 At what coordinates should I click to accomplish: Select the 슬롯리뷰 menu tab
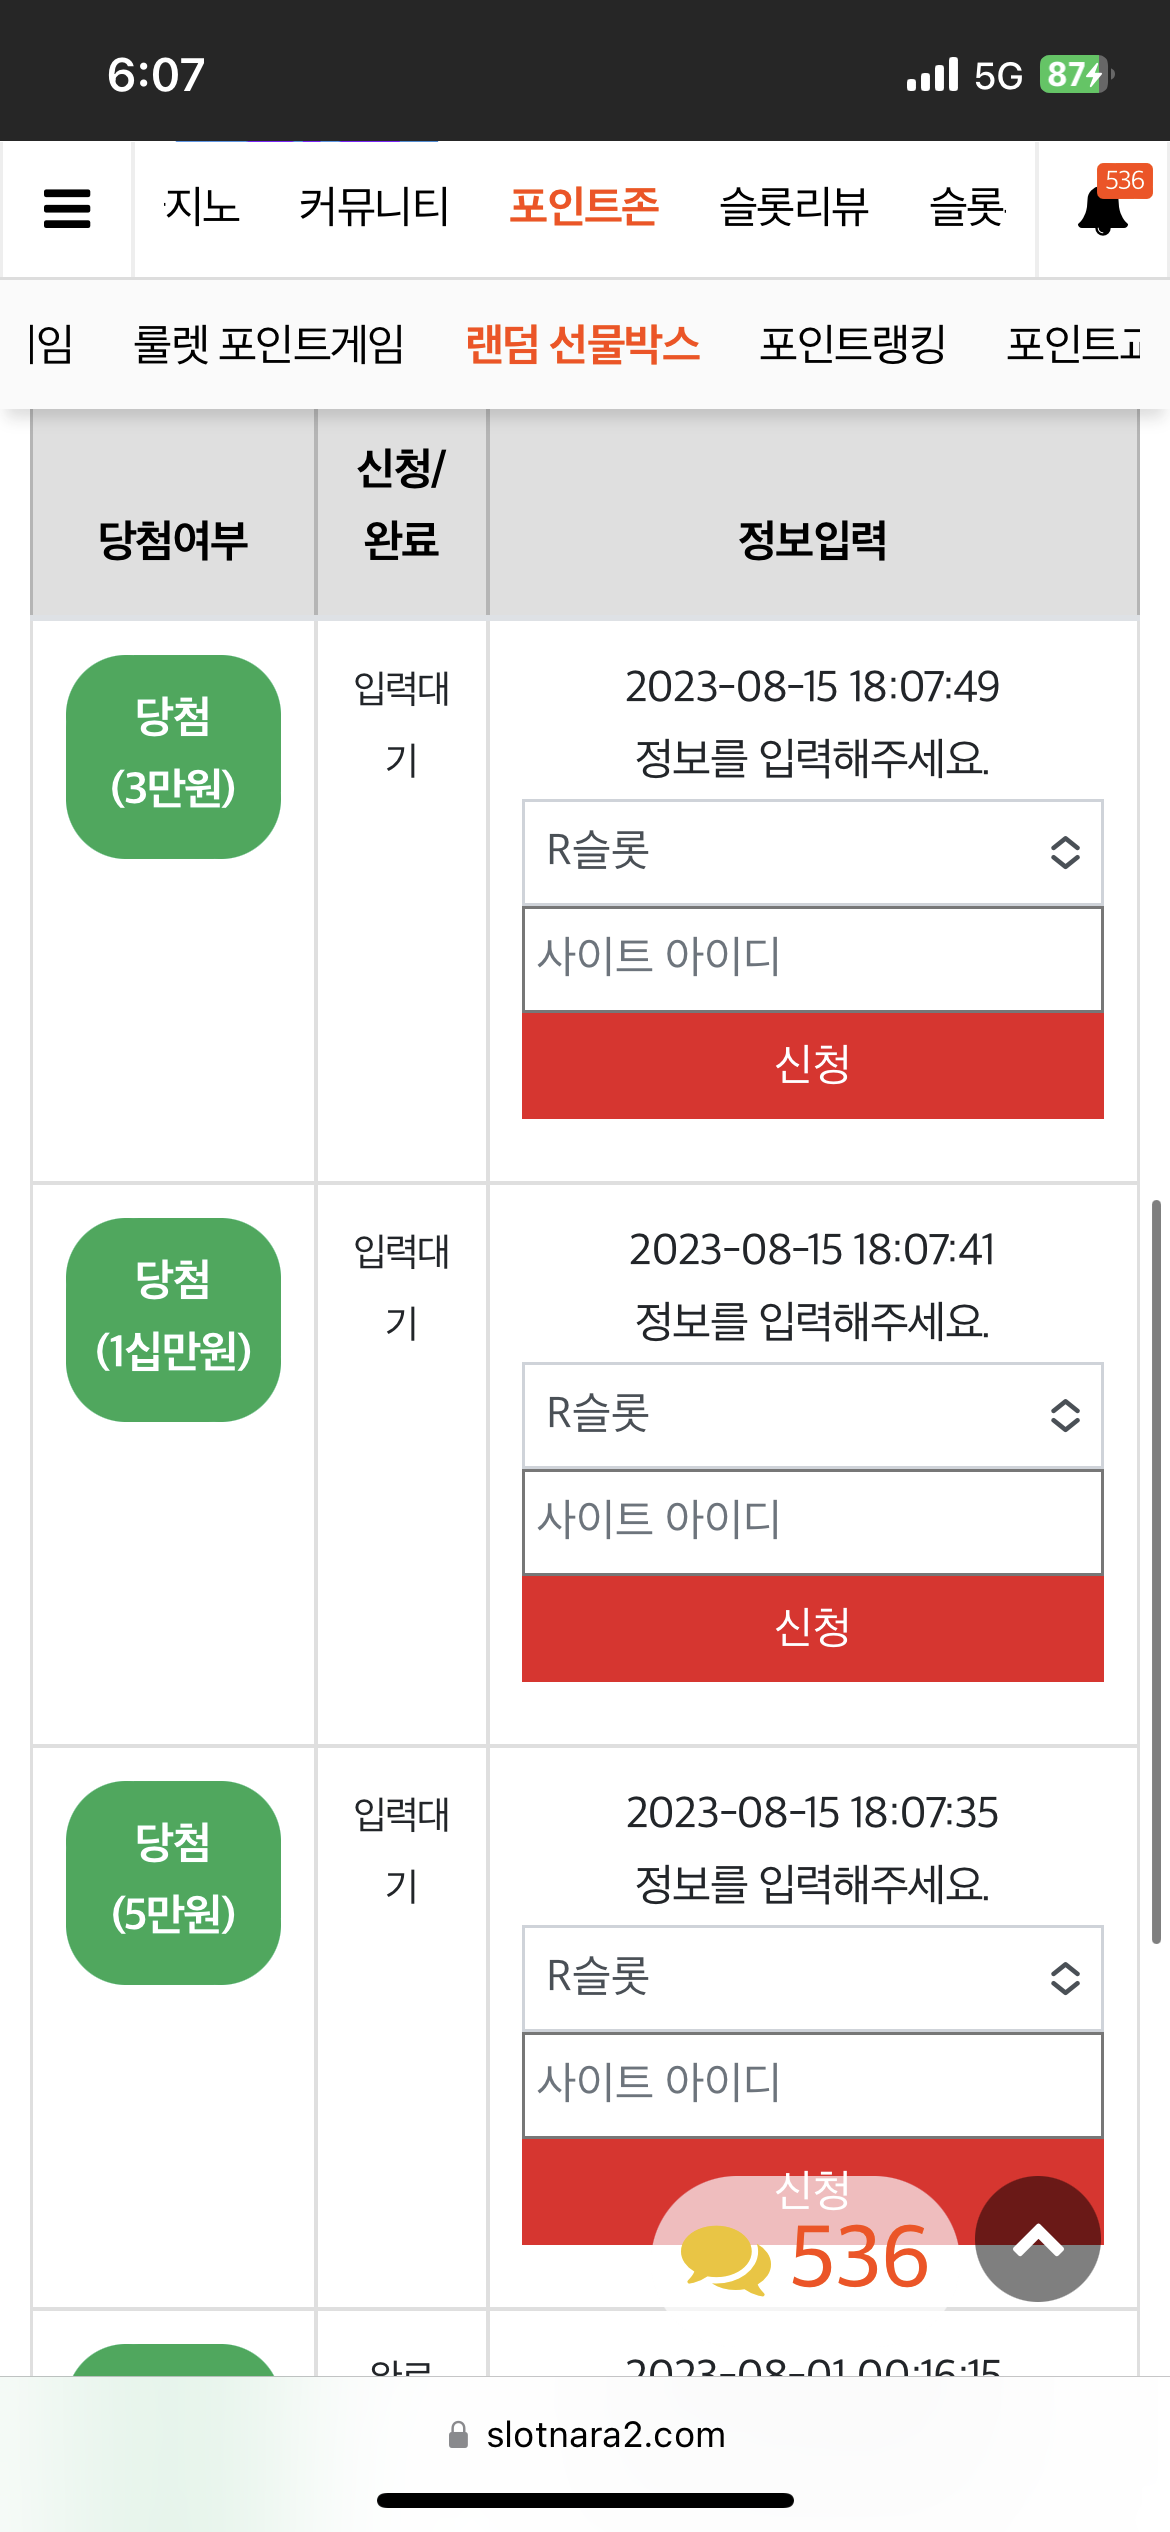point(794,207)
